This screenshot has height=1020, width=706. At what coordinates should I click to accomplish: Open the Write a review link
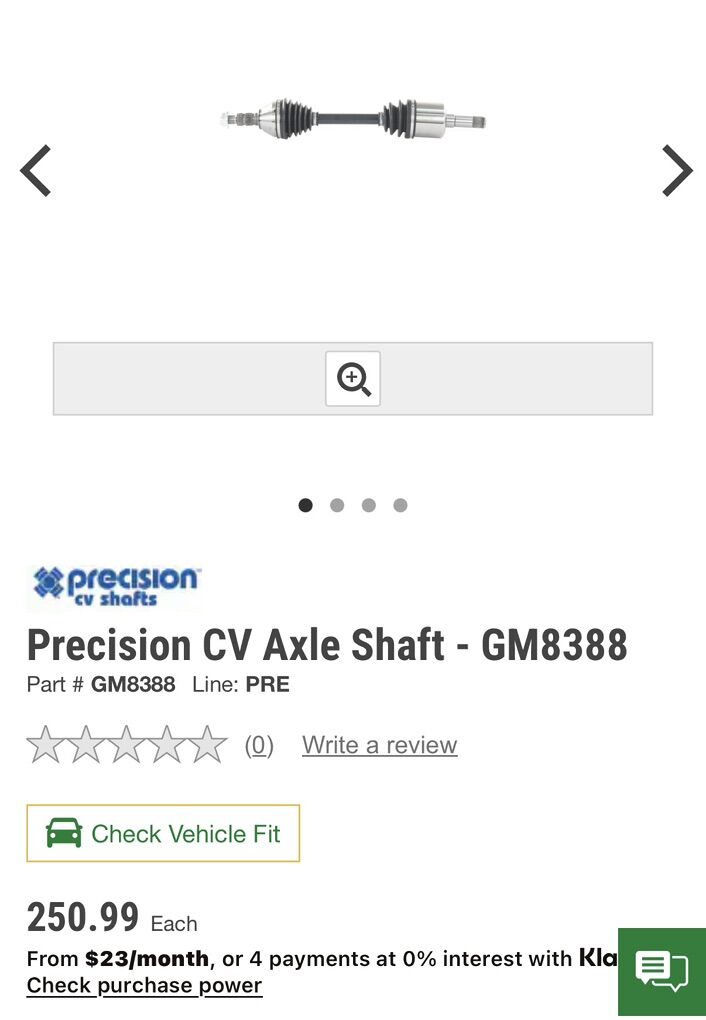[379, 745]
